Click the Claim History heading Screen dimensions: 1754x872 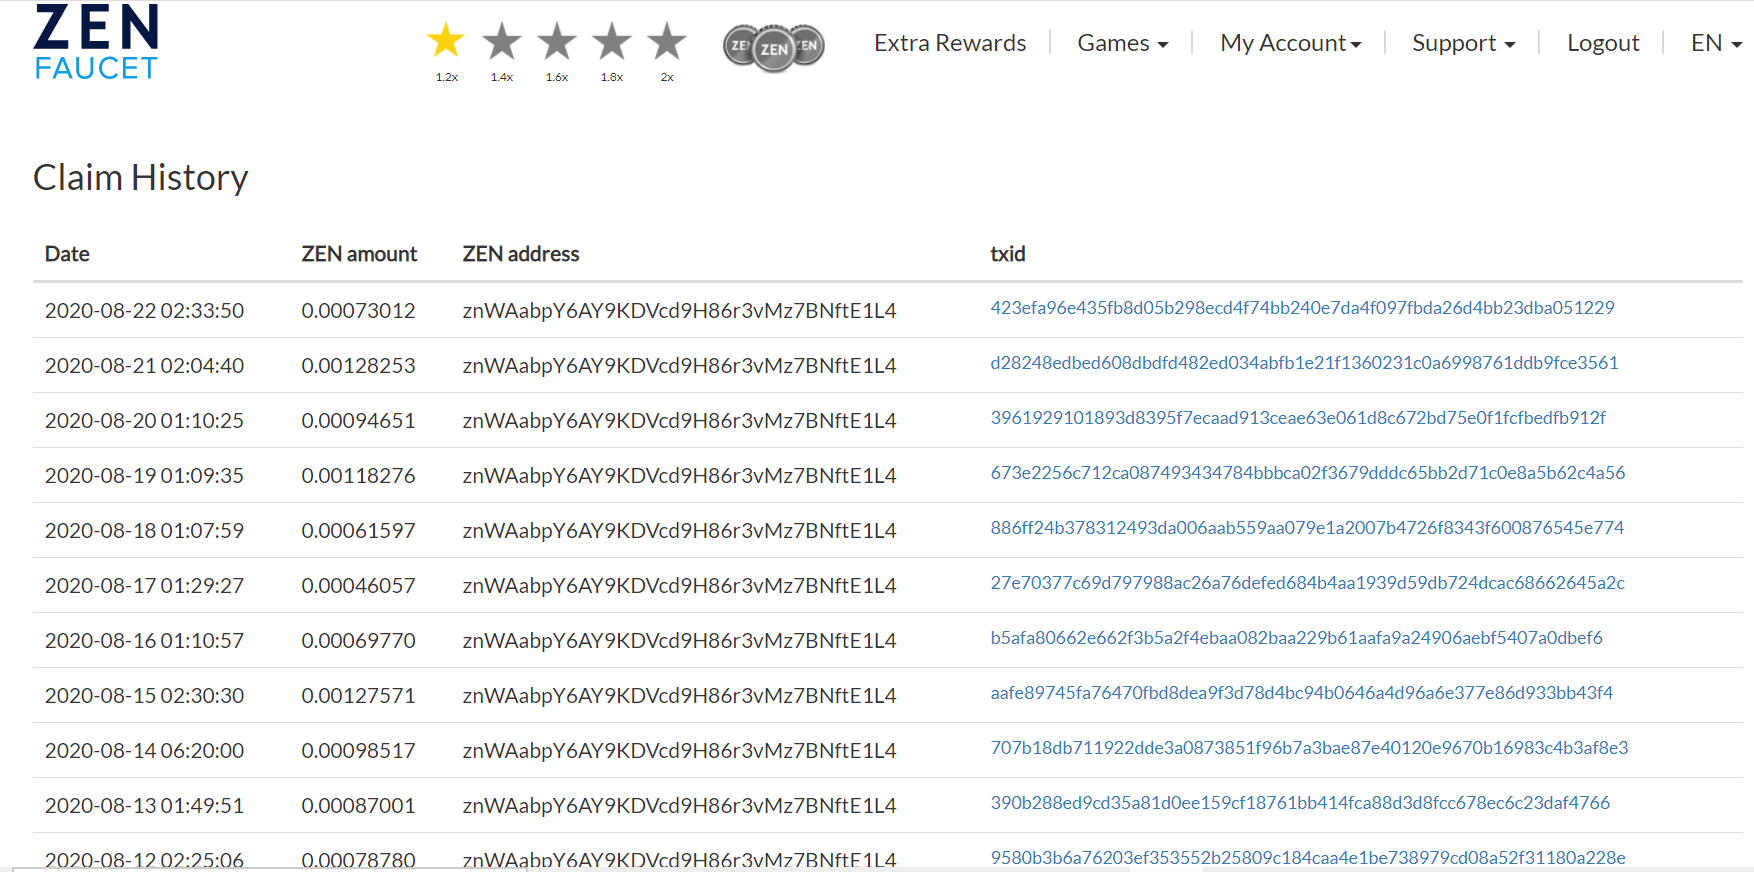click(141, 178)
